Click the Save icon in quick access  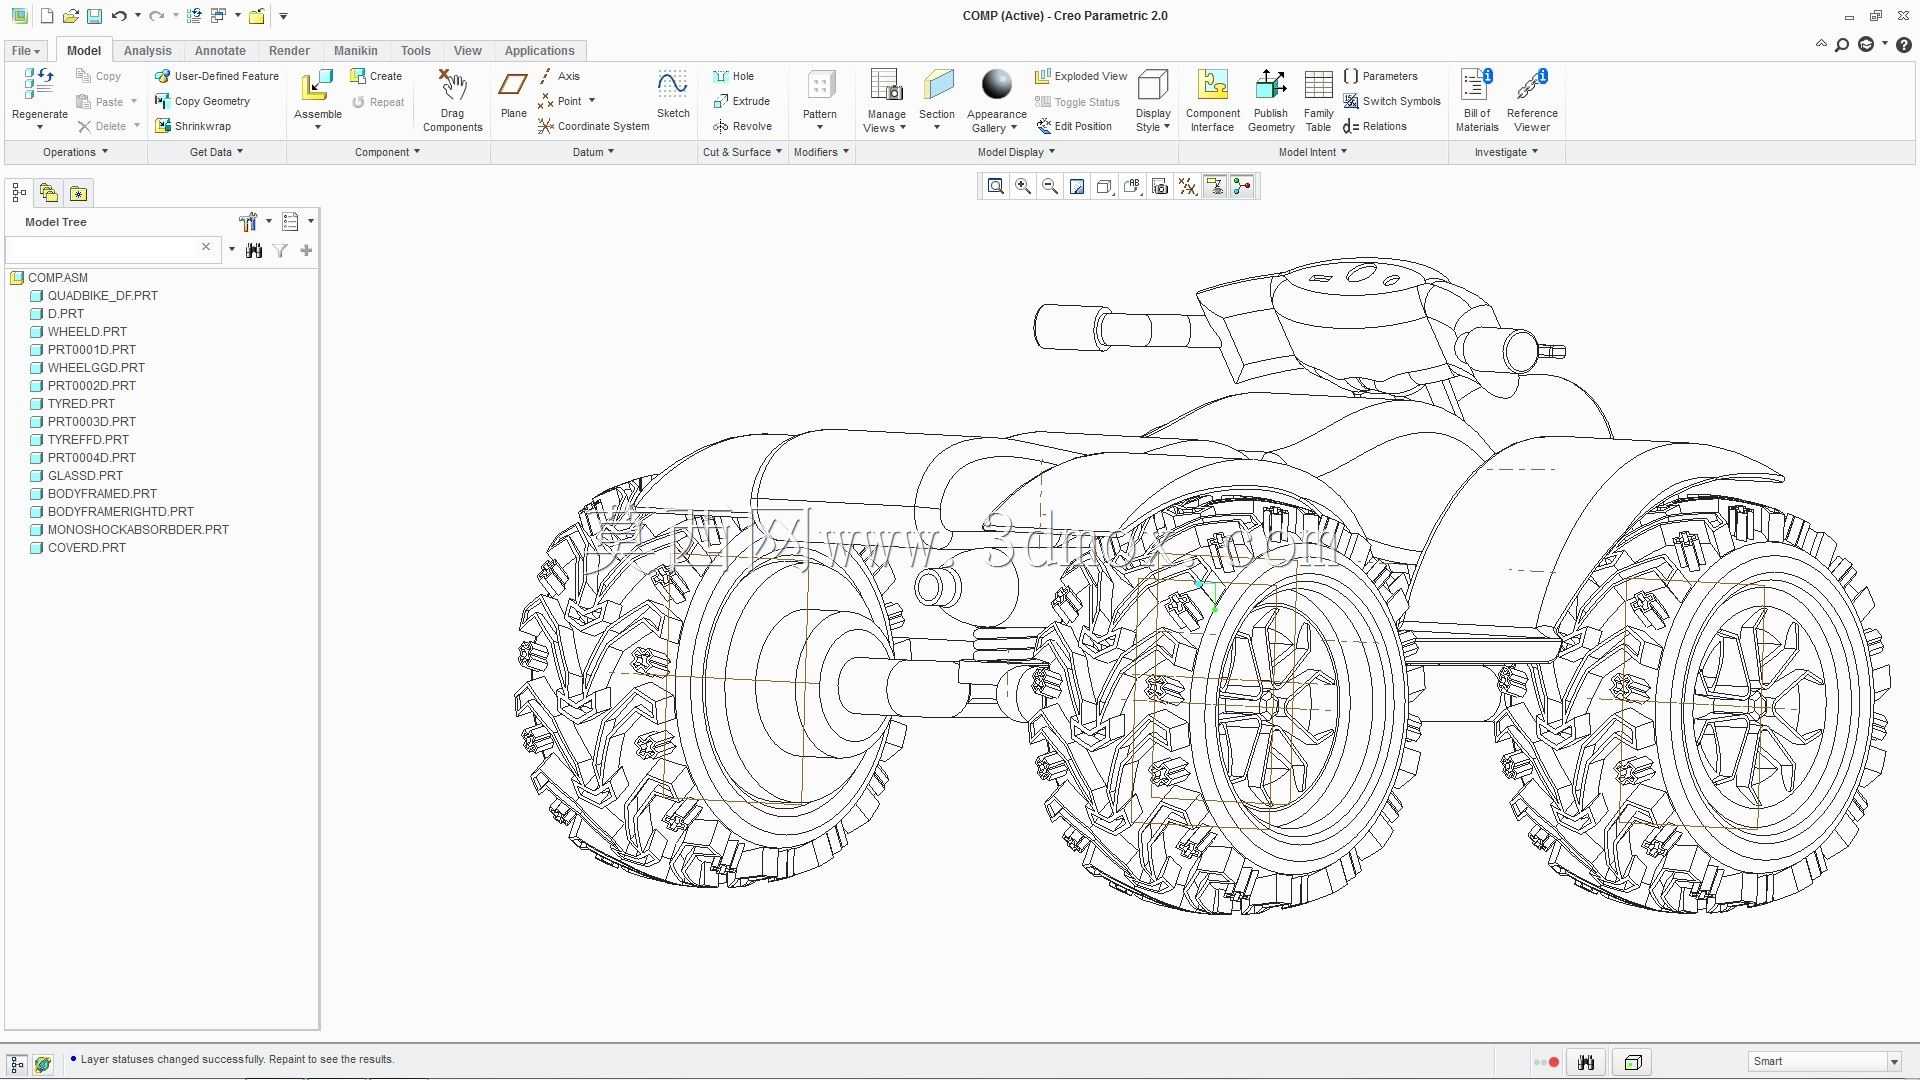tap(94, 16)
